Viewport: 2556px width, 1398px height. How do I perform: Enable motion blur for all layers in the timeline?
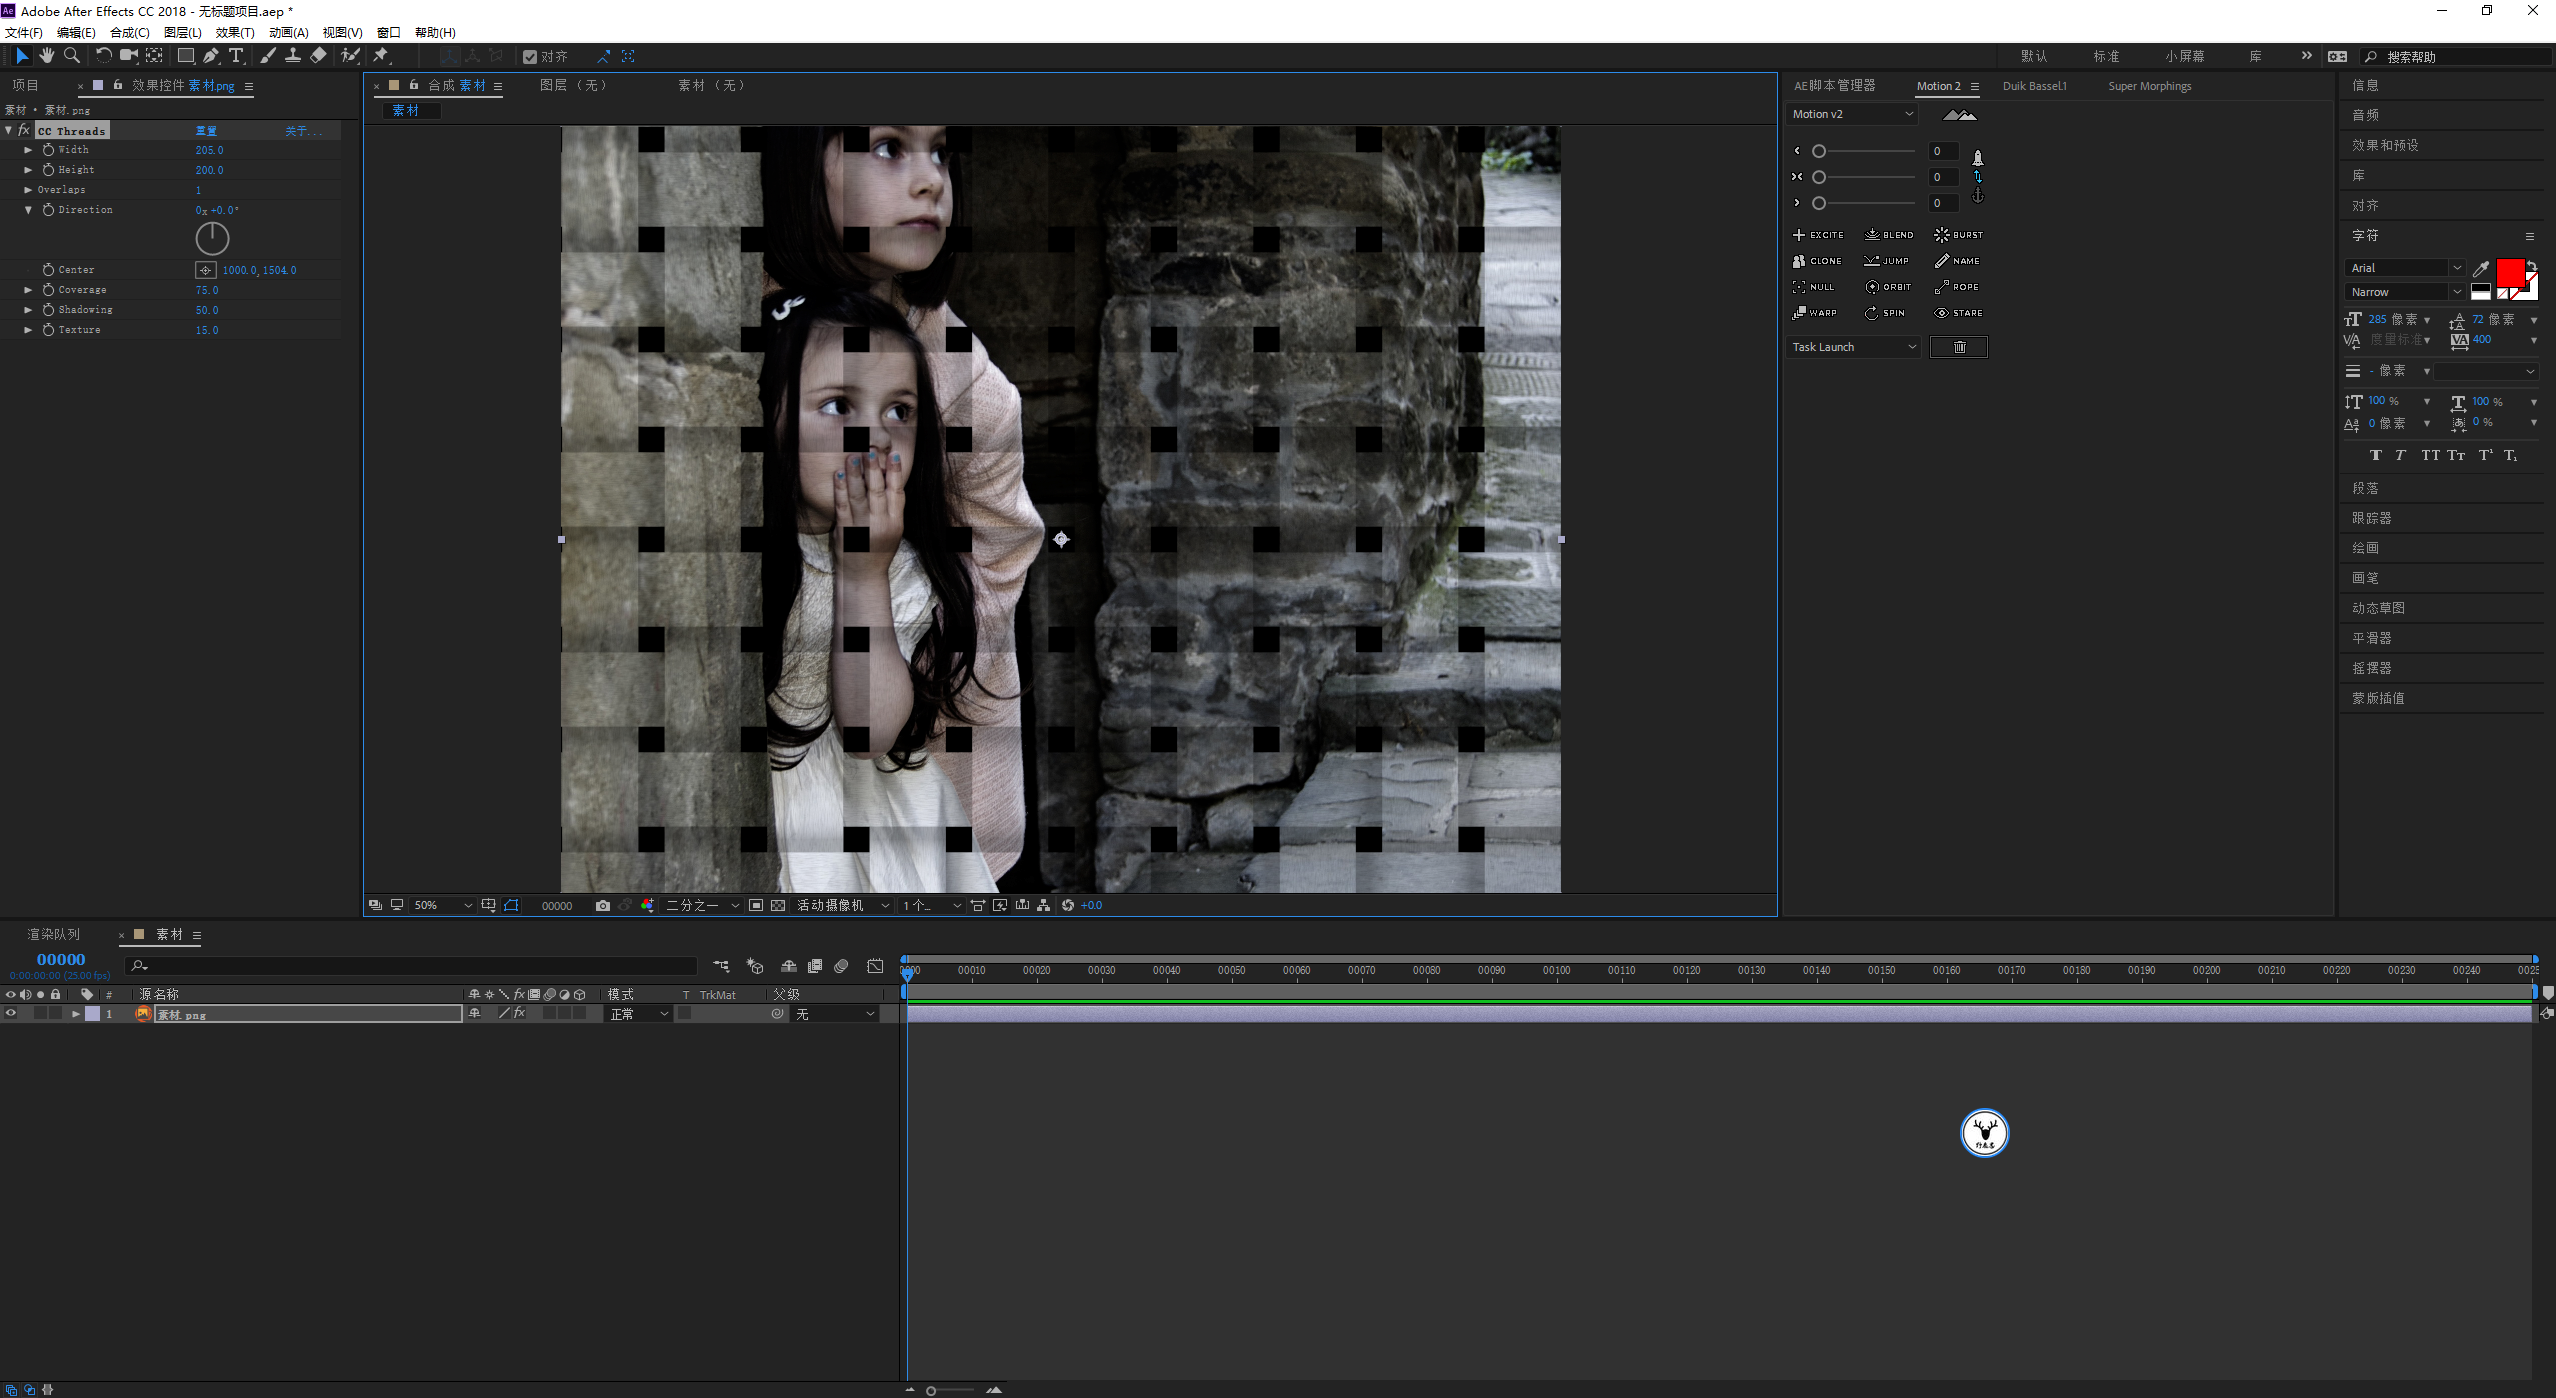pos(841,966)
